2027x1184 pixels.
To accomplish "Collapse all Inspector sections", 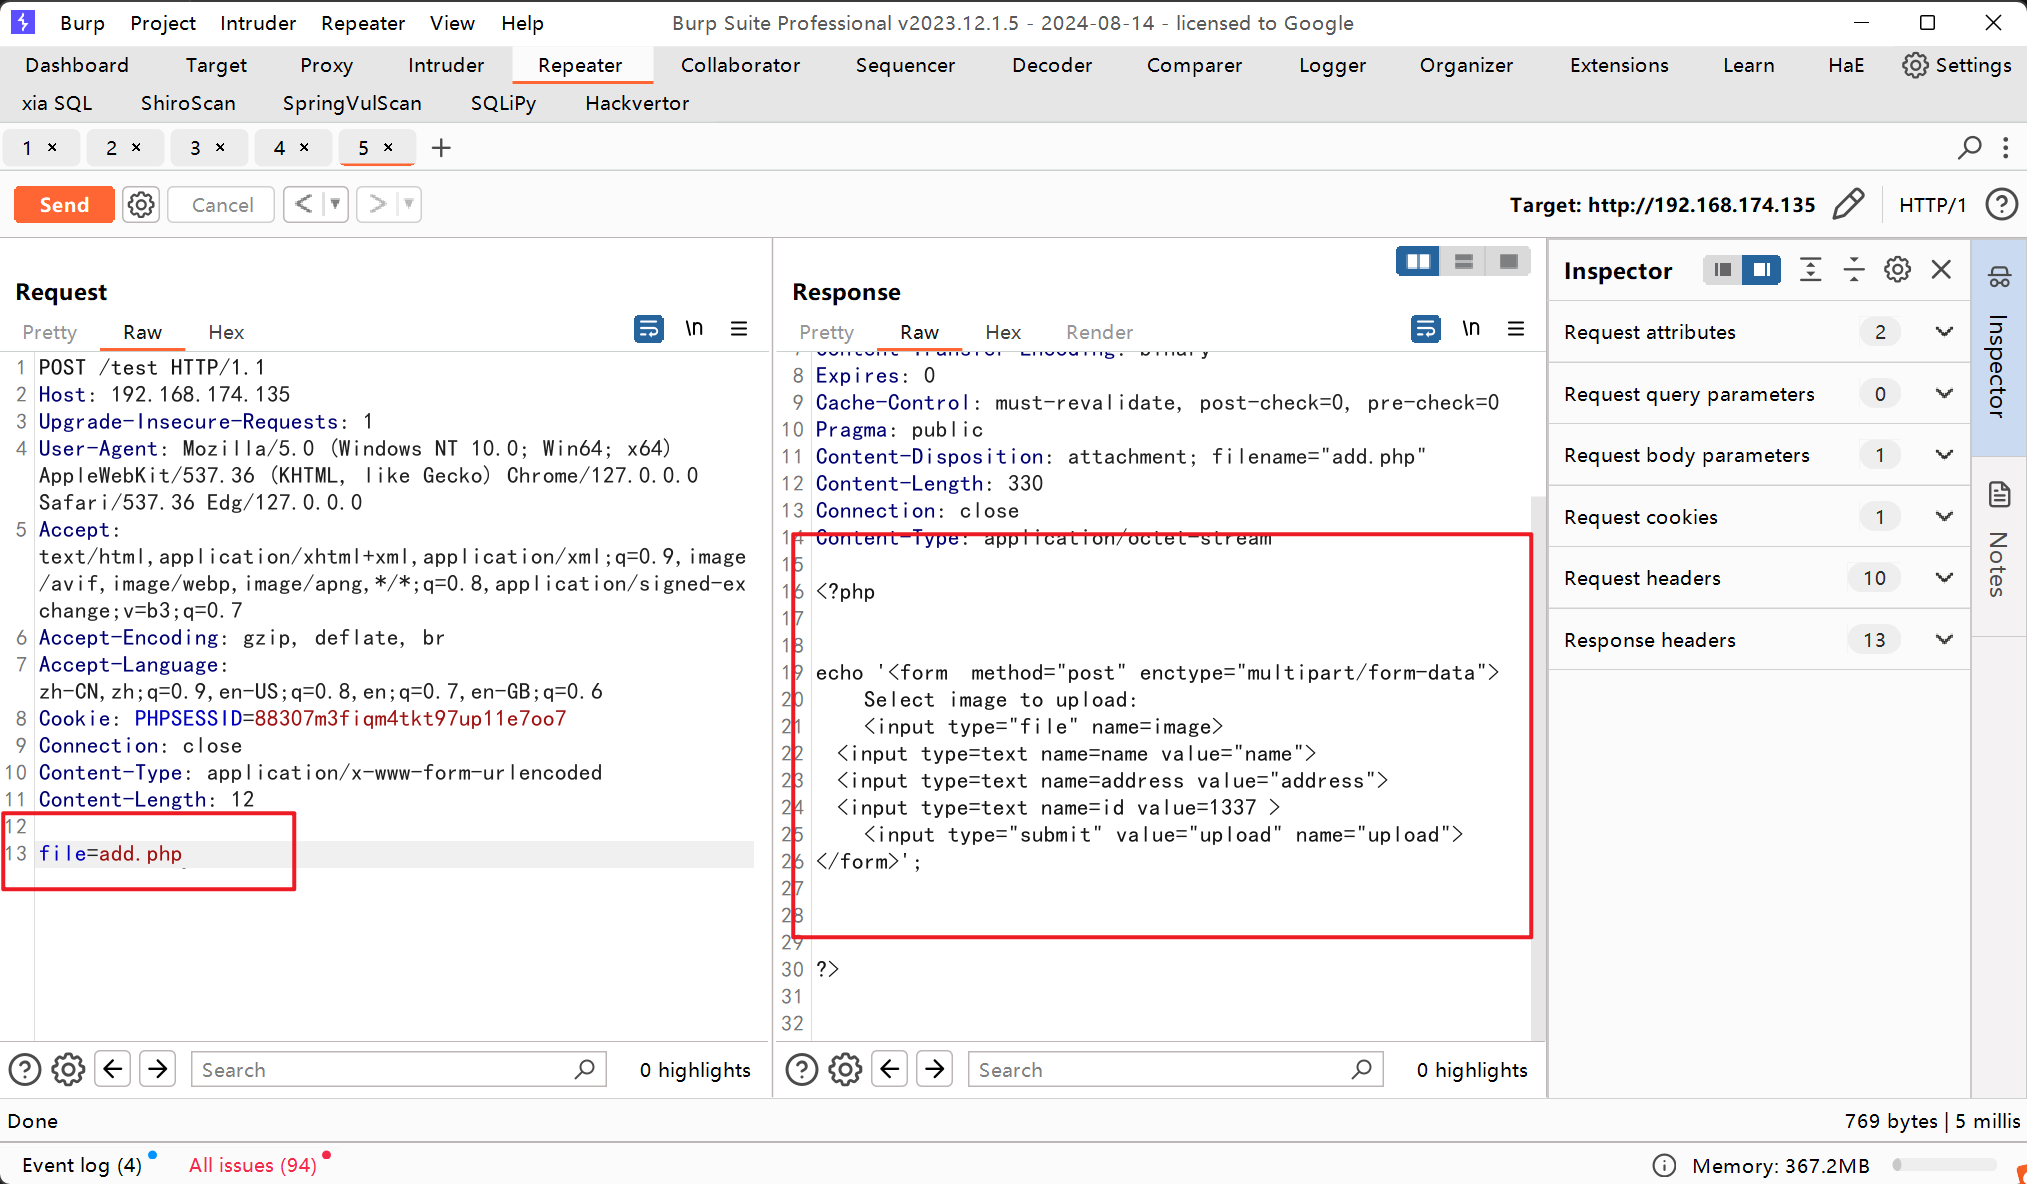I will 1854,270.
